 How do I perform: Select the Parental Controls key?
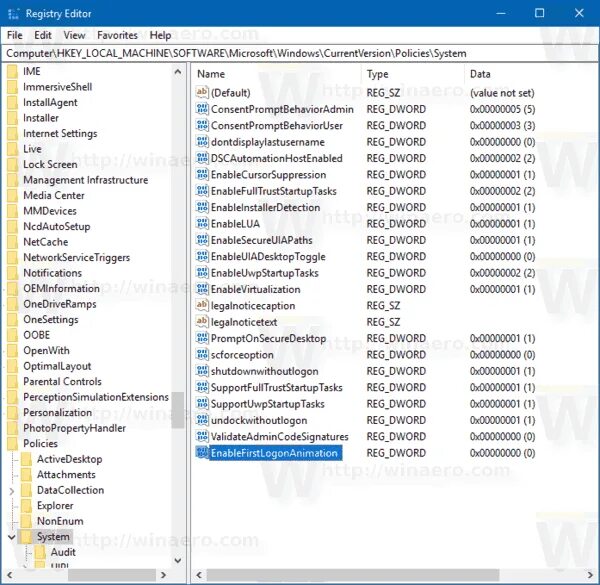tap(62, 381)
